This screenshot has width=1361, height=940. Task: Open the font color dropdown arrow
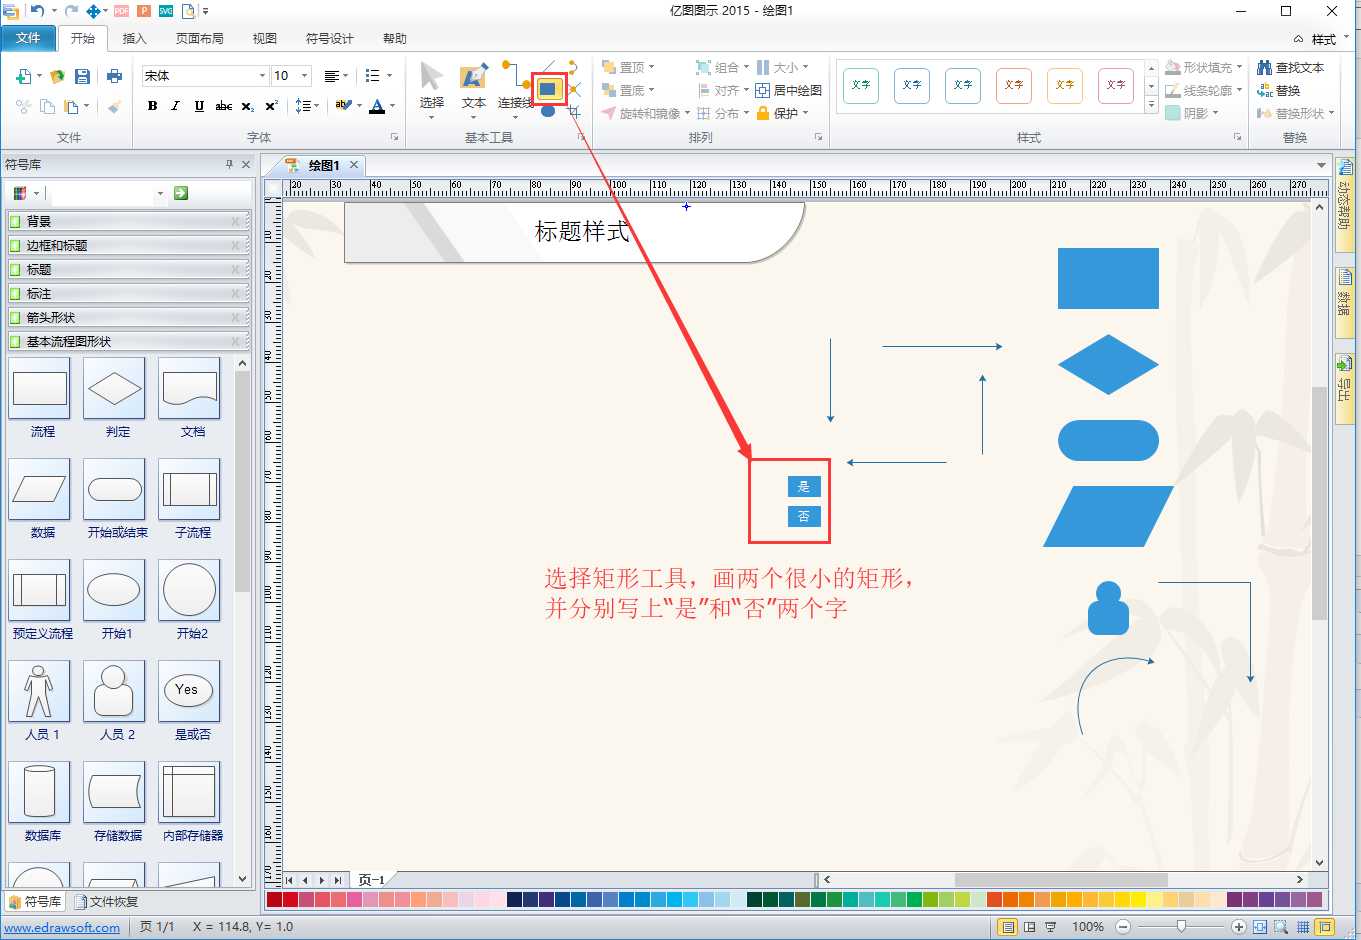(x=392, y=106)
